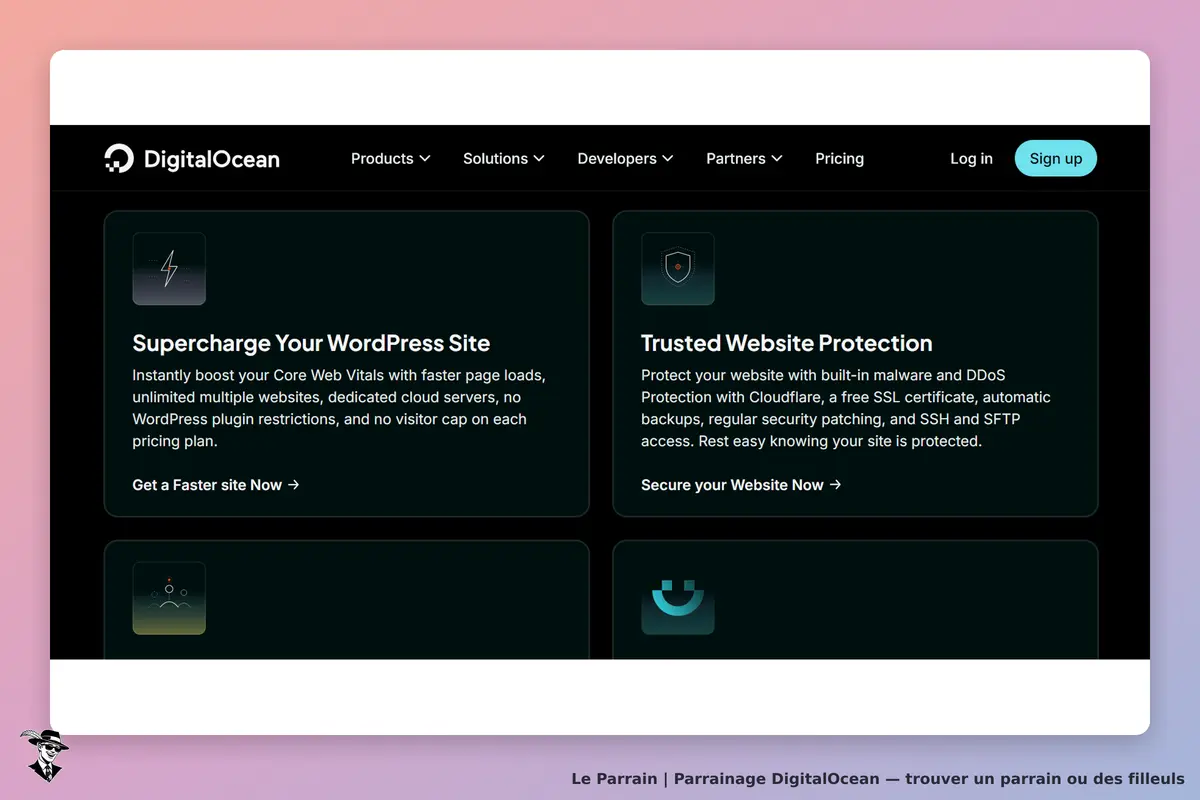Image resolution: width=1200 pixels, height=800 pixels.
Task: Click the Le Parrain Parrainage DigitalOcean caption
Action: pos(878,778)
